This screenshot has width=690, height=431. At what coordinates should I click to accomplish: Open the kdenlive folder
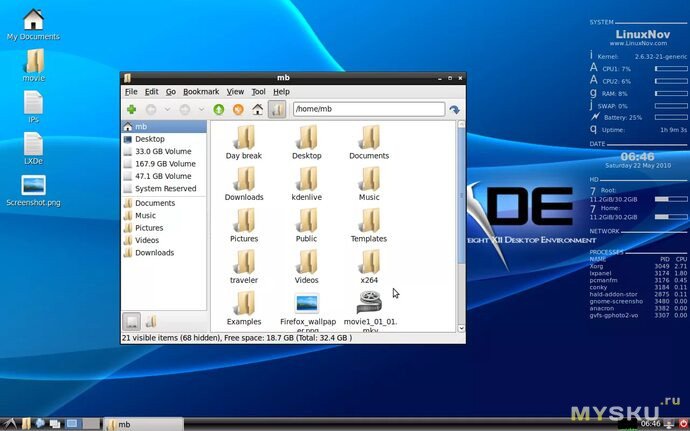[306, 184]
